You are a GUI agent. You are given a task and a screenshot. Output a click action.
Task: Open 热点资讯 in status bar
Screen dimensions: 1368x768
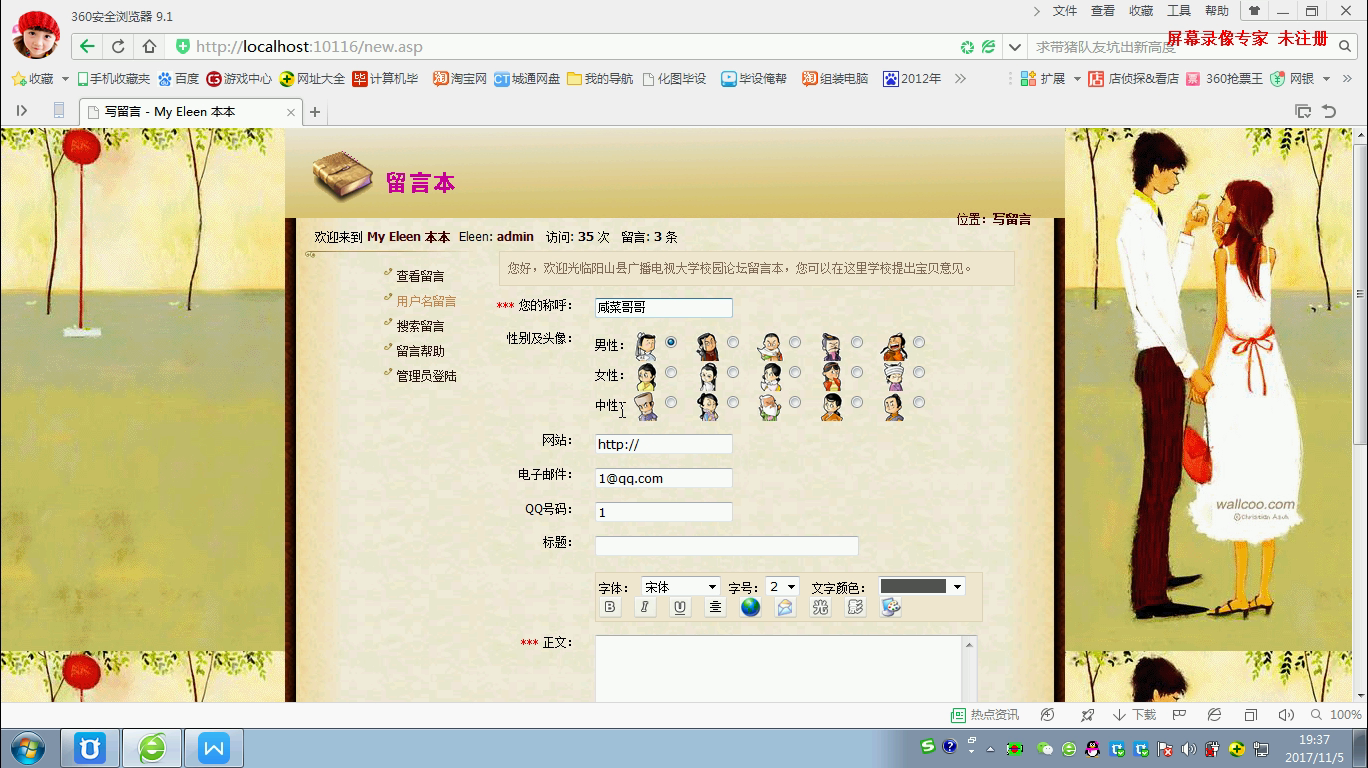(985, 715)
